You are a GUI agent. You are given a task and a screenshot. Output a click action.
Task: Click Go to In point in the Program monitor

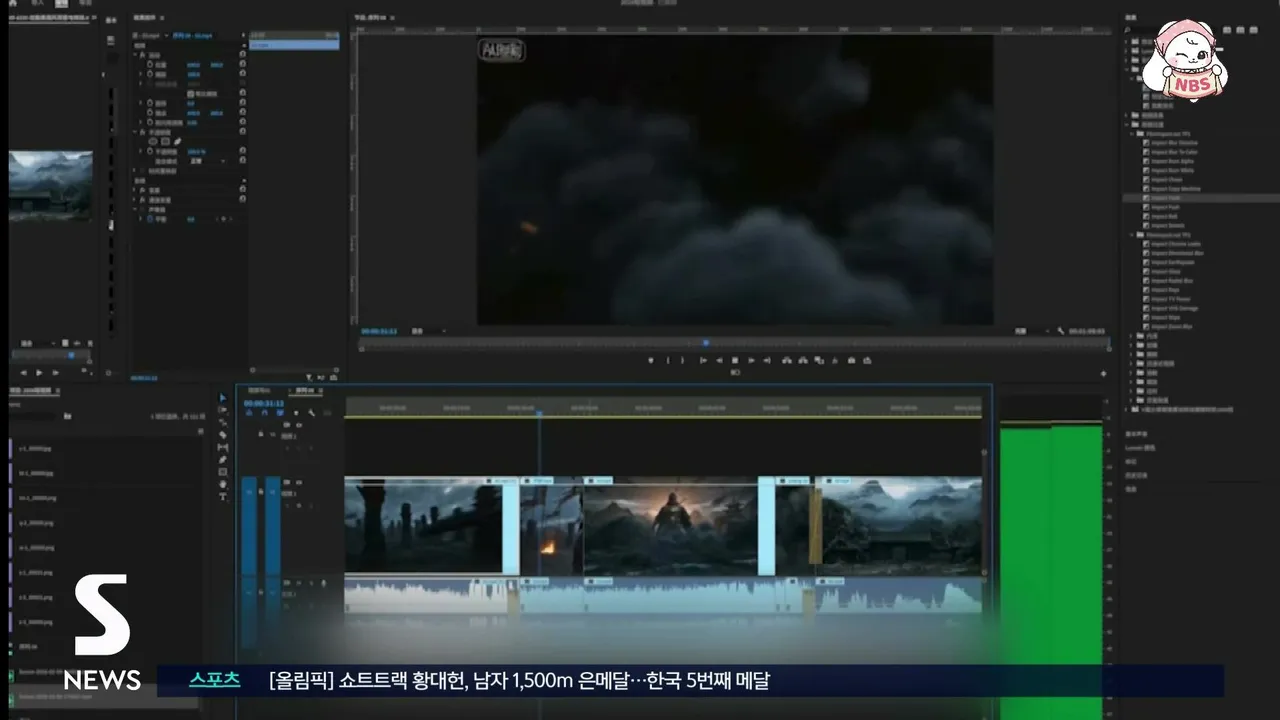703,360
